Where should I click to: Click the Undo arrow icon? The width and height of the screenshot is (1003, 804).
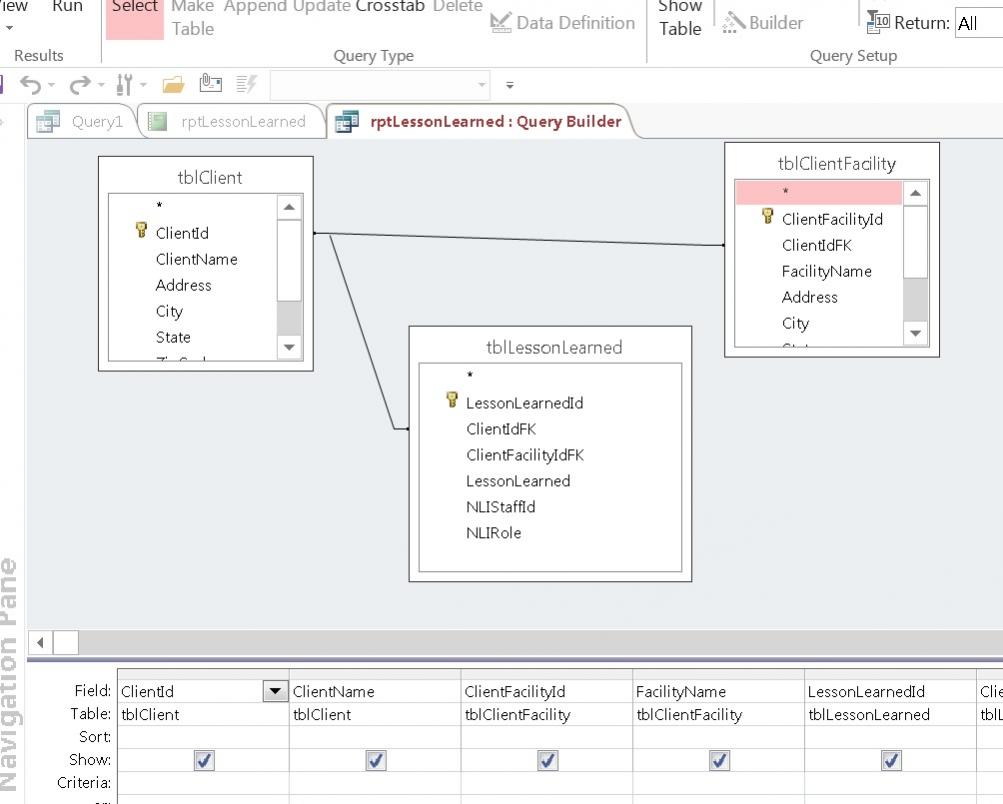tap(30, 84)
